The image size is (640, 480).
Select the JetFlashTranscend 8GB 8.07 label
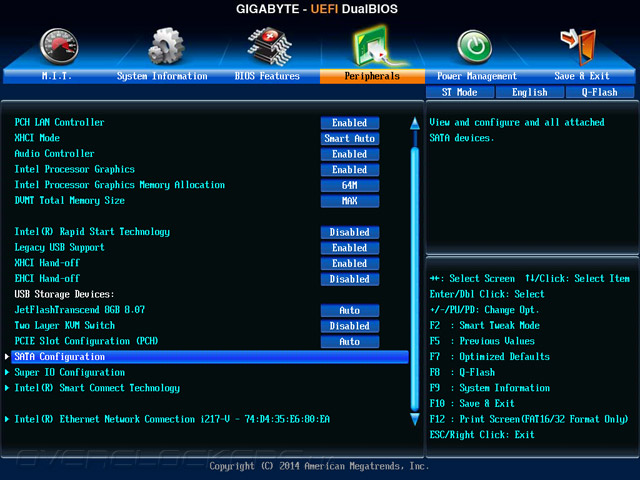80,310
